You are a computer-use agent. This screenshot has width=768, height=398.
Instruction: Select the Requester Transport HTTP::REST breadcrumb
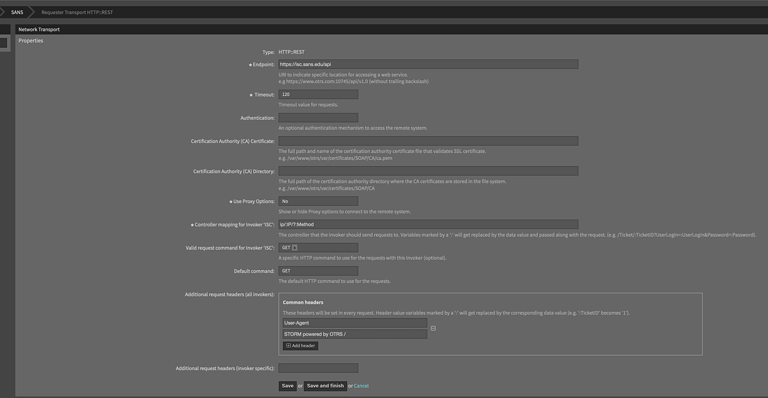pos(77,12)
